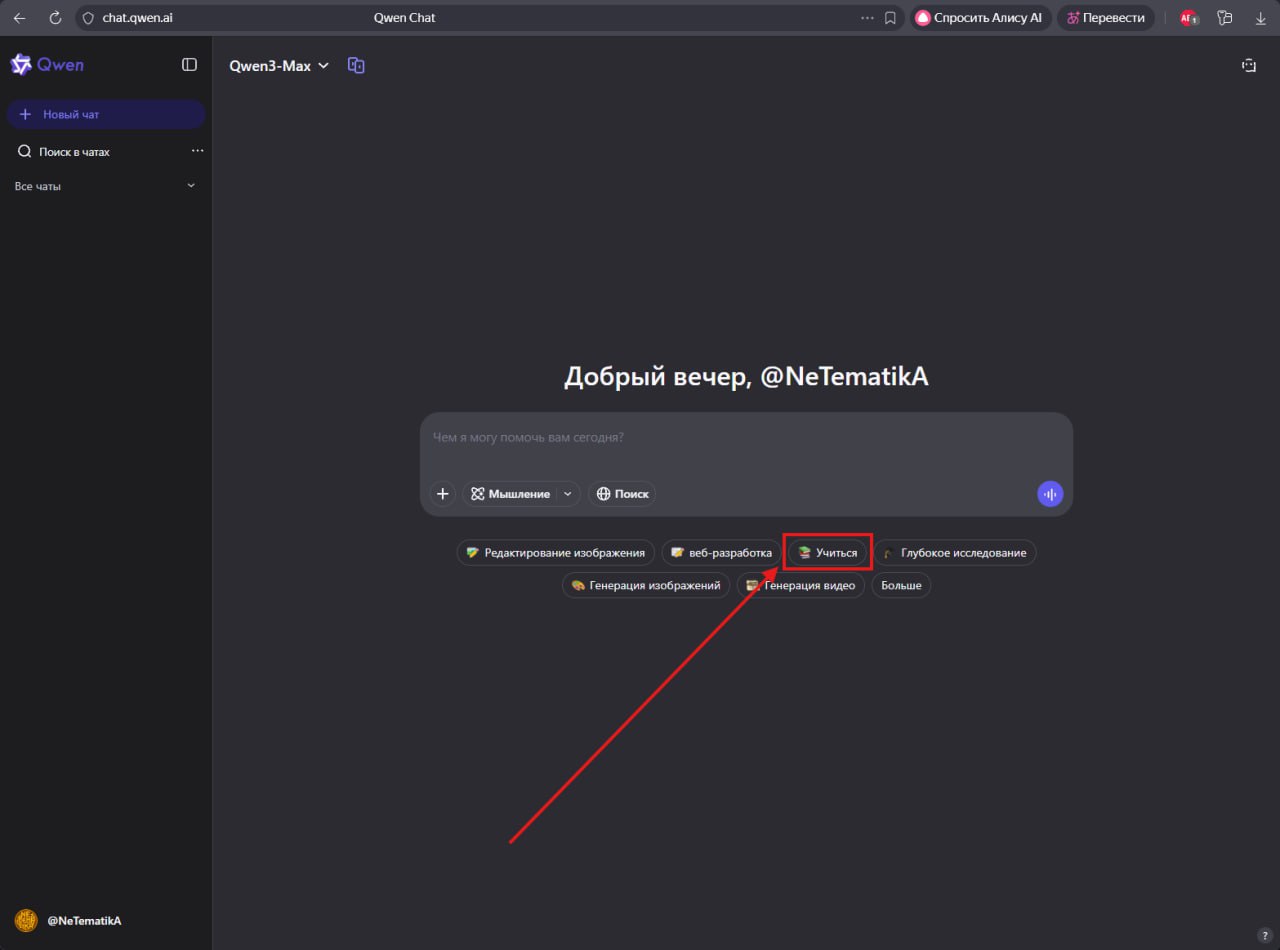Click the plus attachment button
Screen dimensions: 1280x950
click(x=443, y=494)
